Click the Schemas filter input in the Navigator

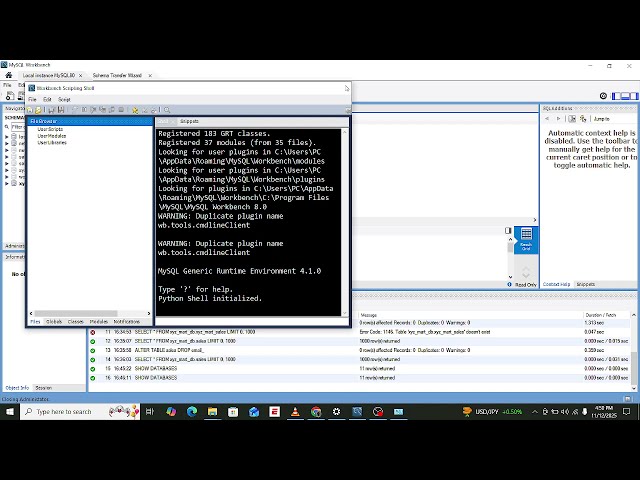(x=18, y=127)
